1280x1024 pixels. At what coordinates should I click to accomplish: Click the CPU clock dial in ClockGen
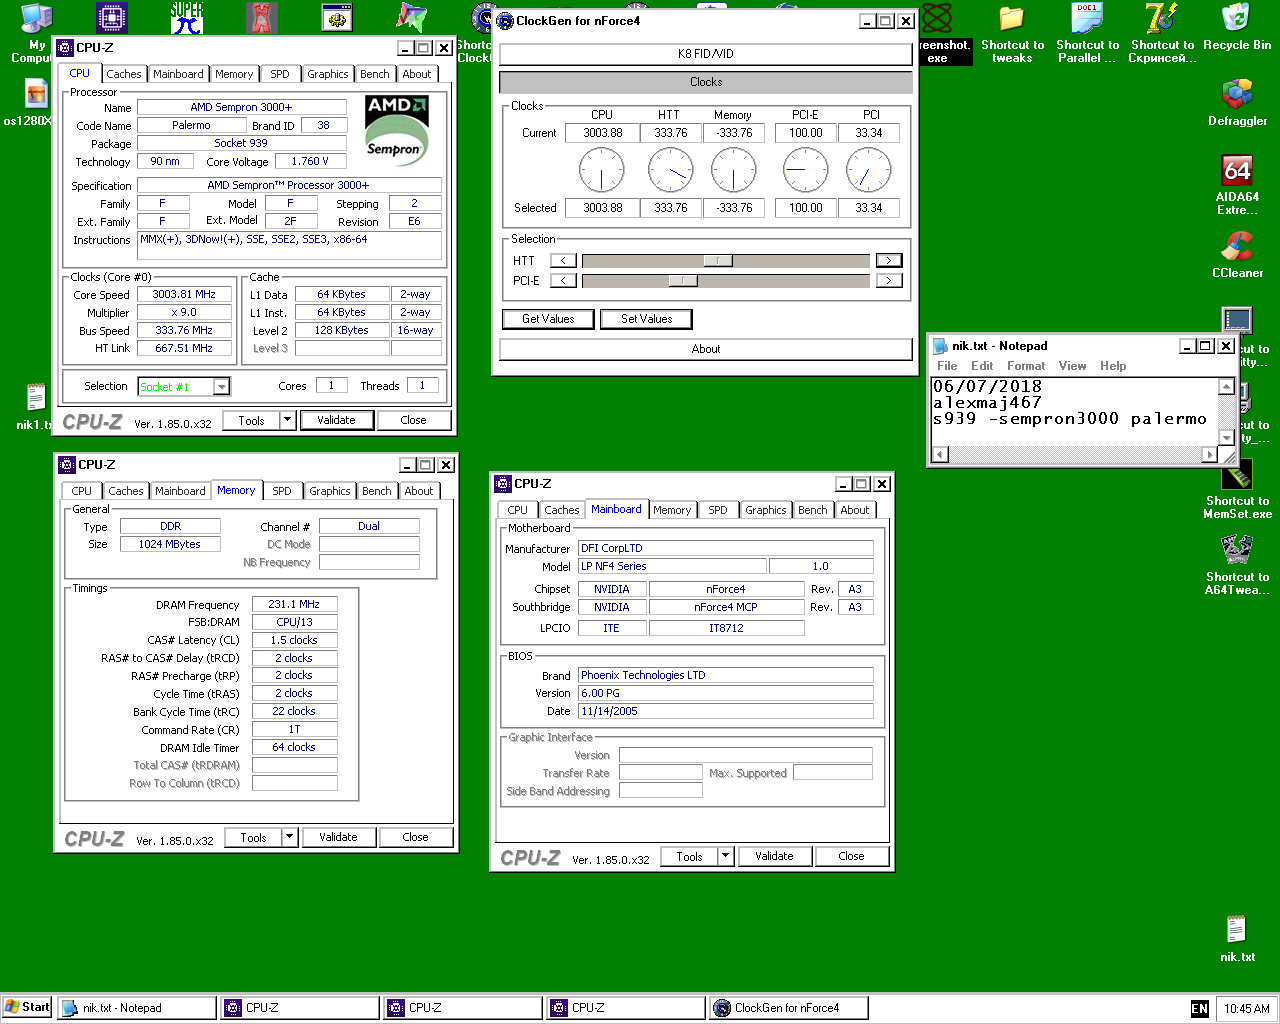602,171
